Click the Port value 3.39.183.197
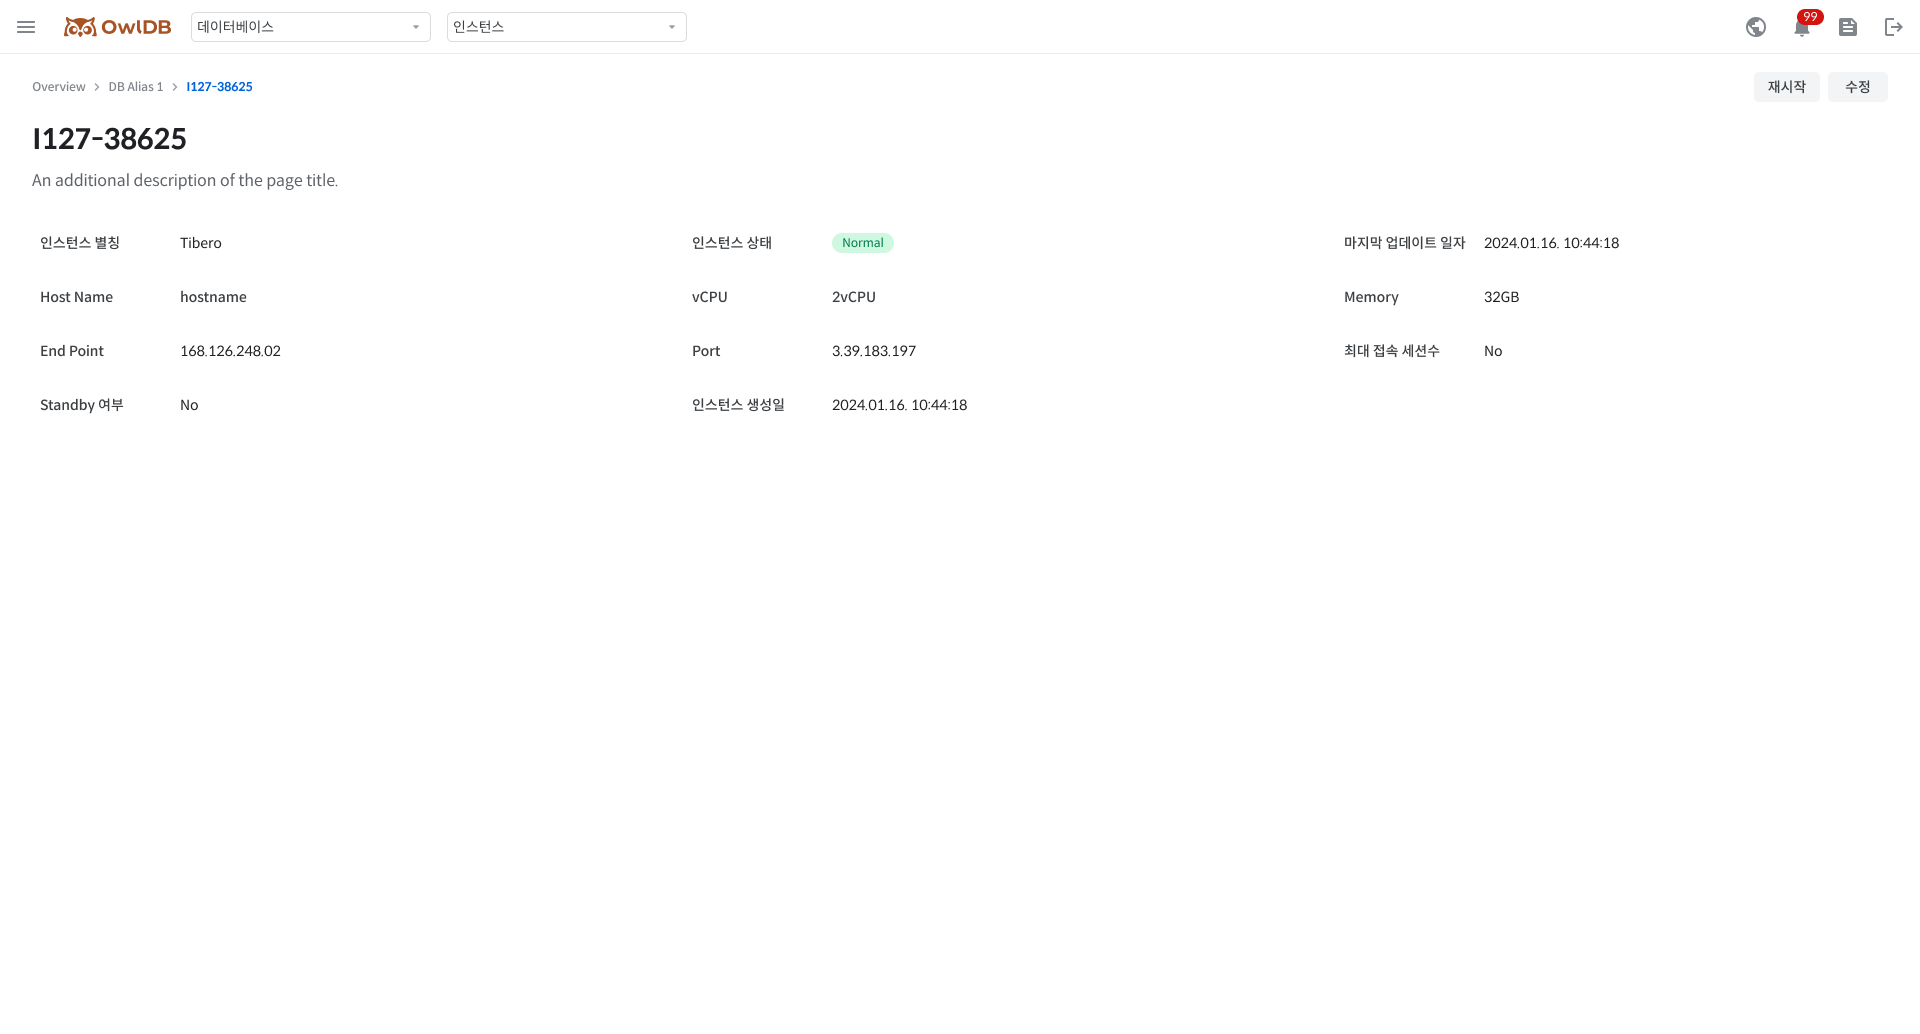The image size is (1920, 1034). click(873, 351)
